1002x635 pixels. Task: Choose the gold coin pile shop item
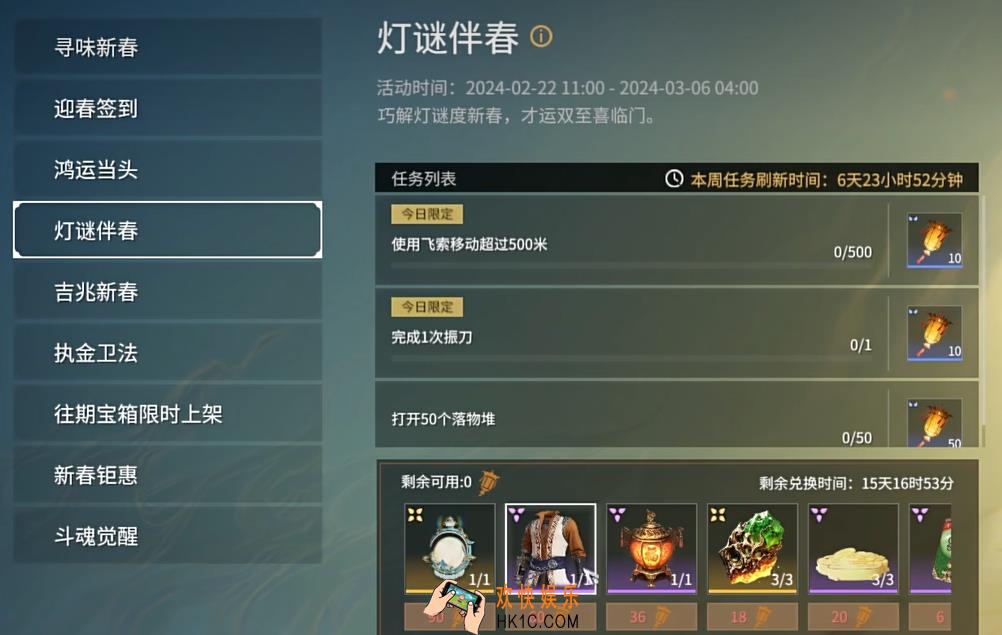(x=853, y=549)
